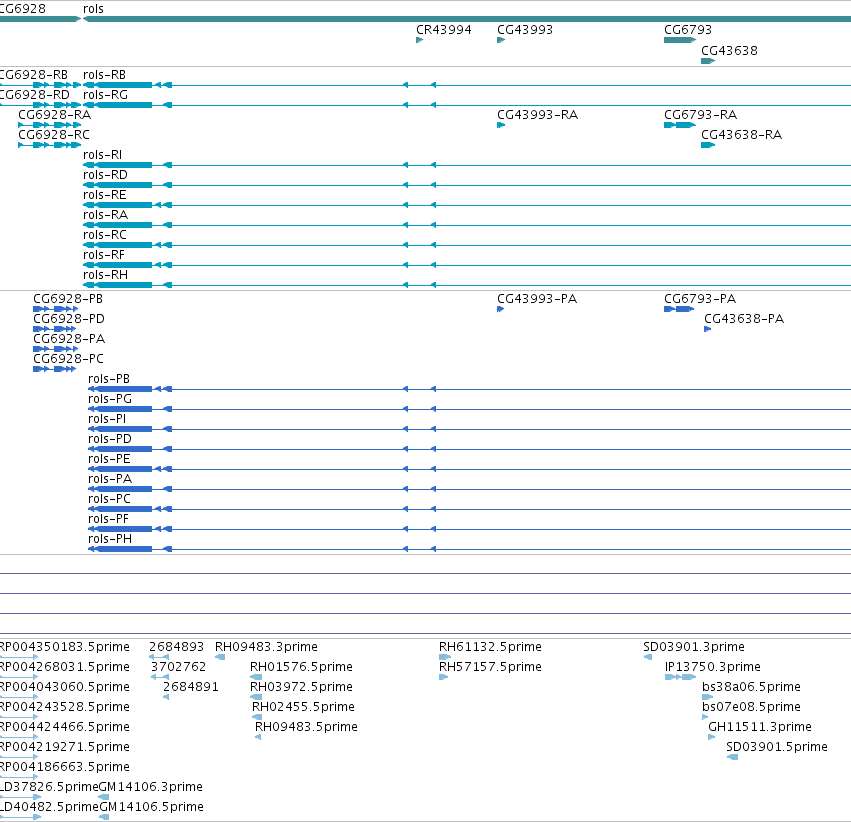This screenshot has width=851, height=822.
Task: Click the bs07e08.5prime EST label
Action: [751, 706]
